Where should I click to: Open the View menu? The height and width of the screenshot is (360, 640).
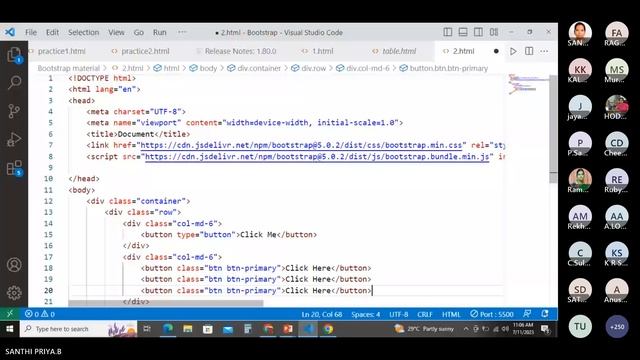[116, 32]
